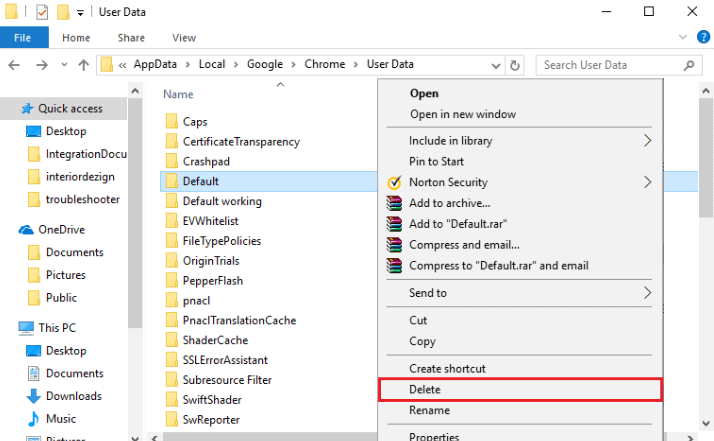Click Chrome in the address path

[x=325, y=64]
